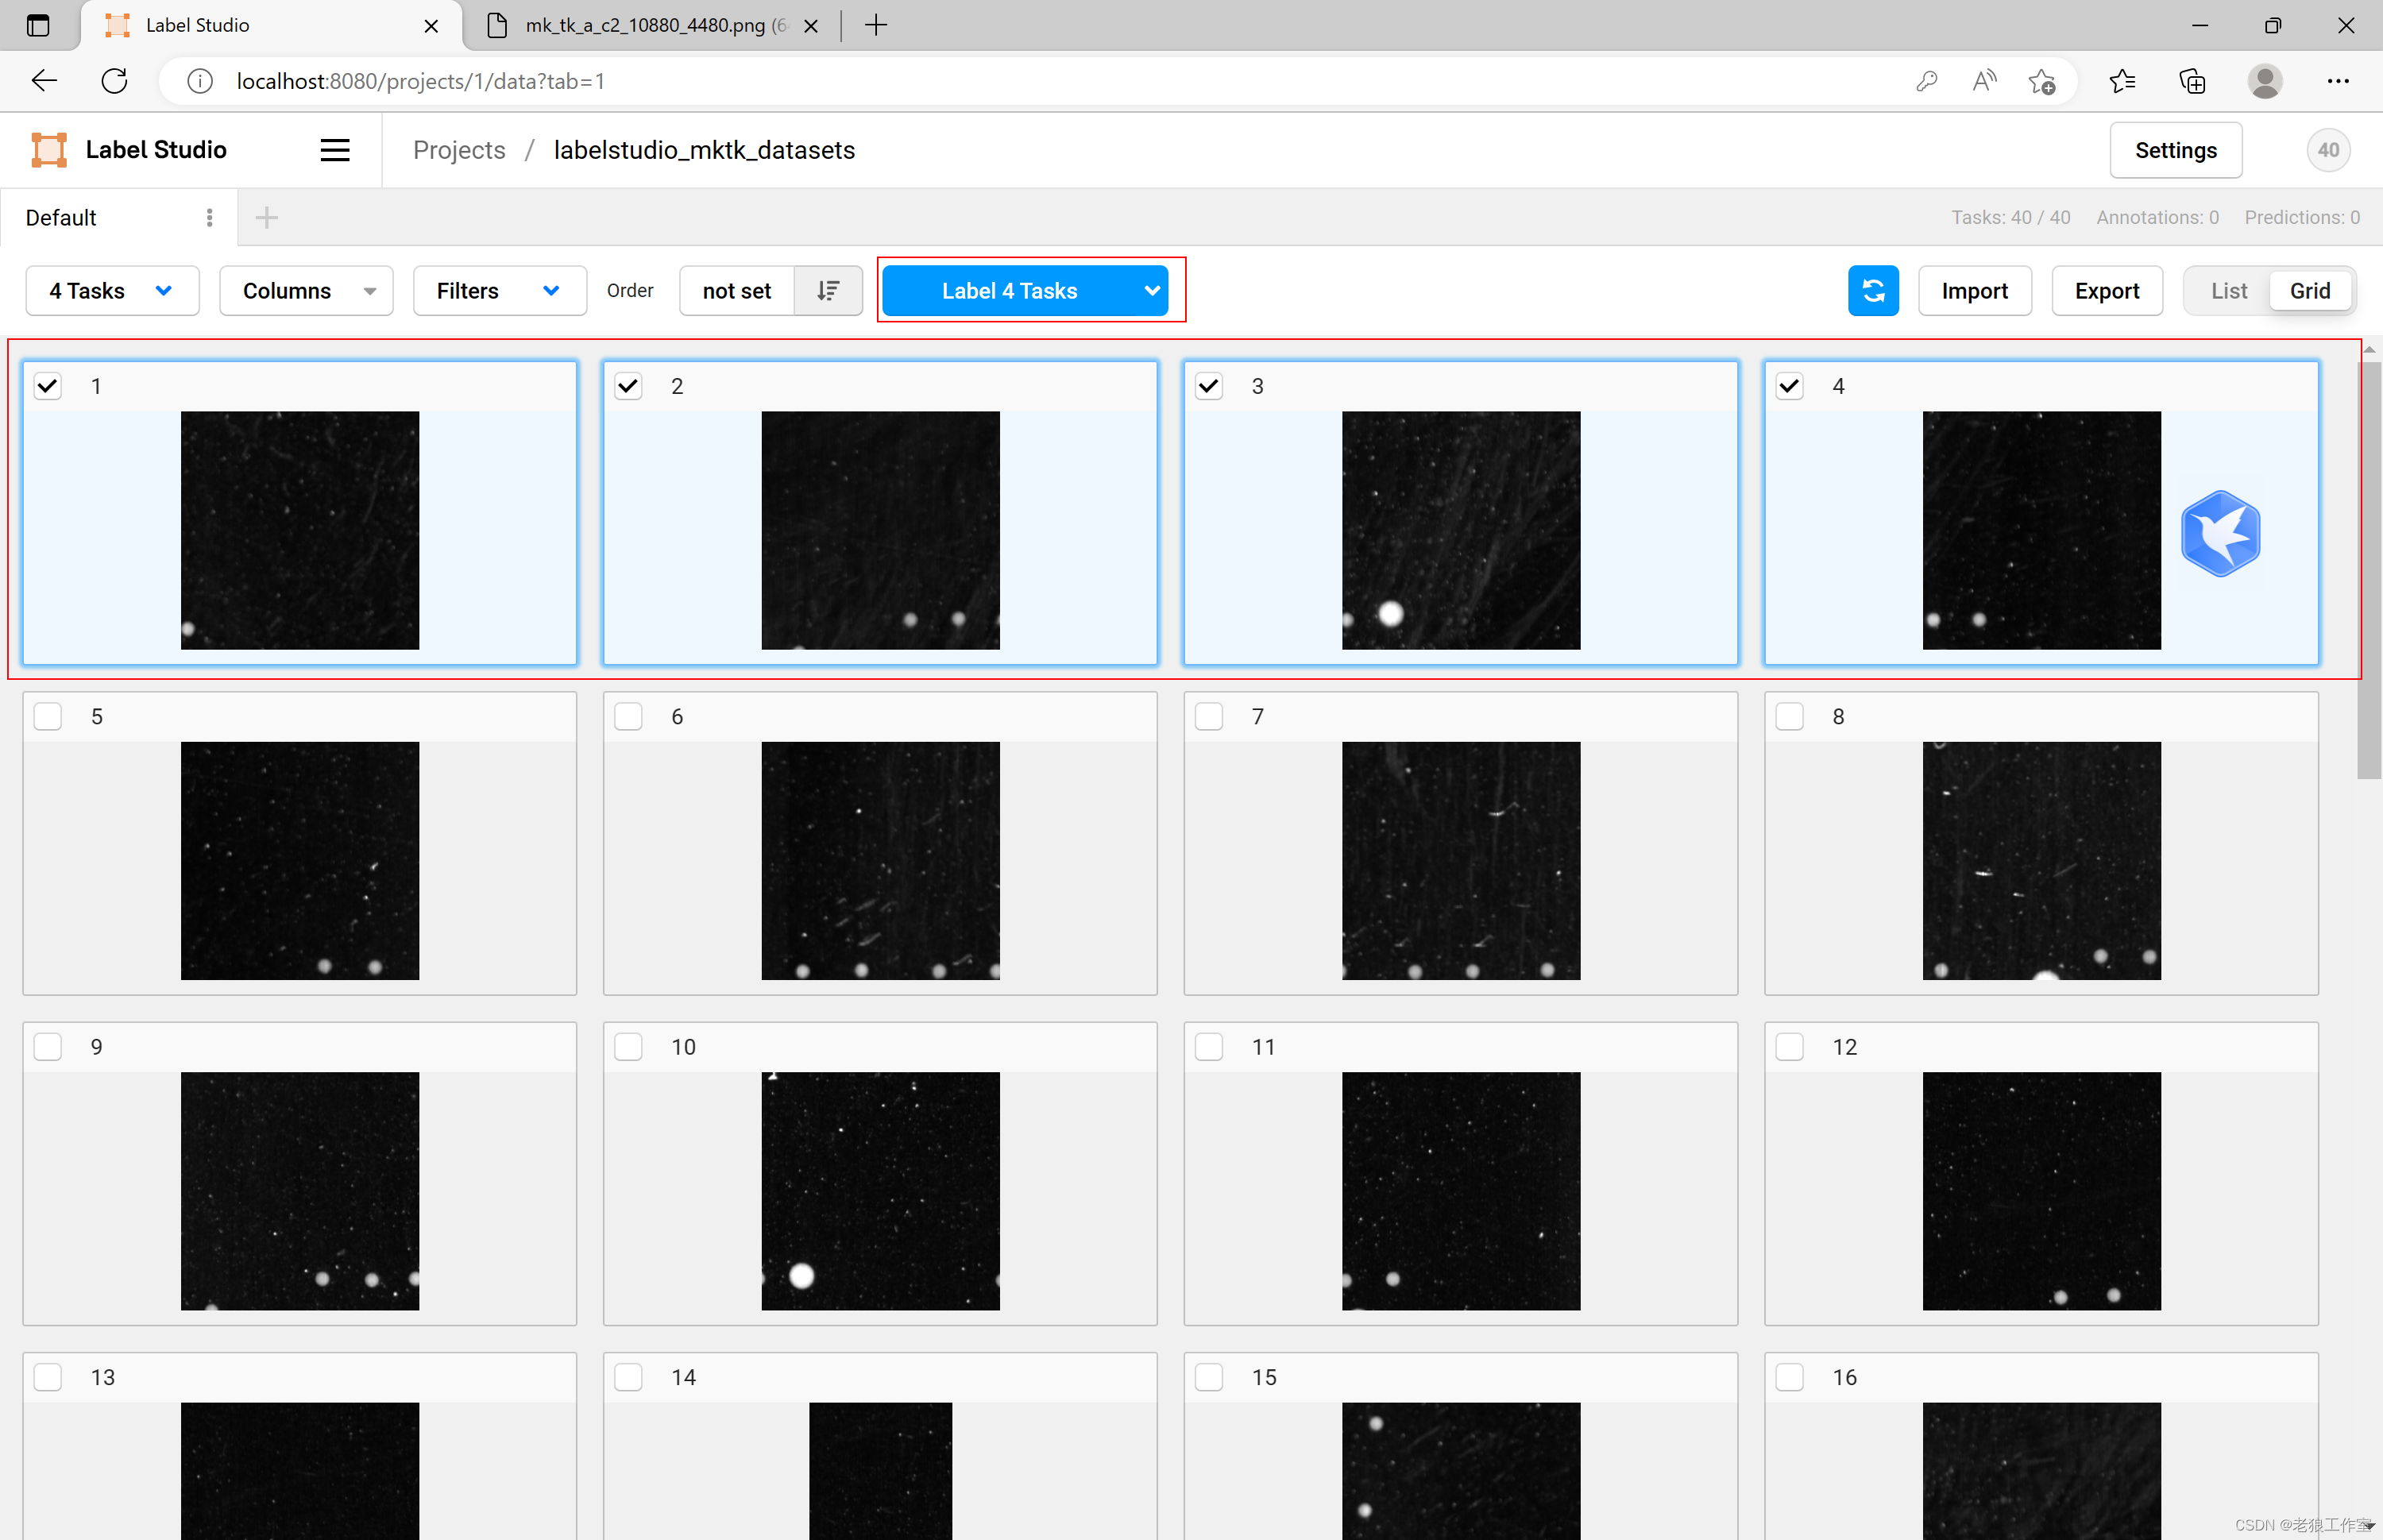
Task: Click the blue refresh sync icon button
Action: coord(1872,290)
